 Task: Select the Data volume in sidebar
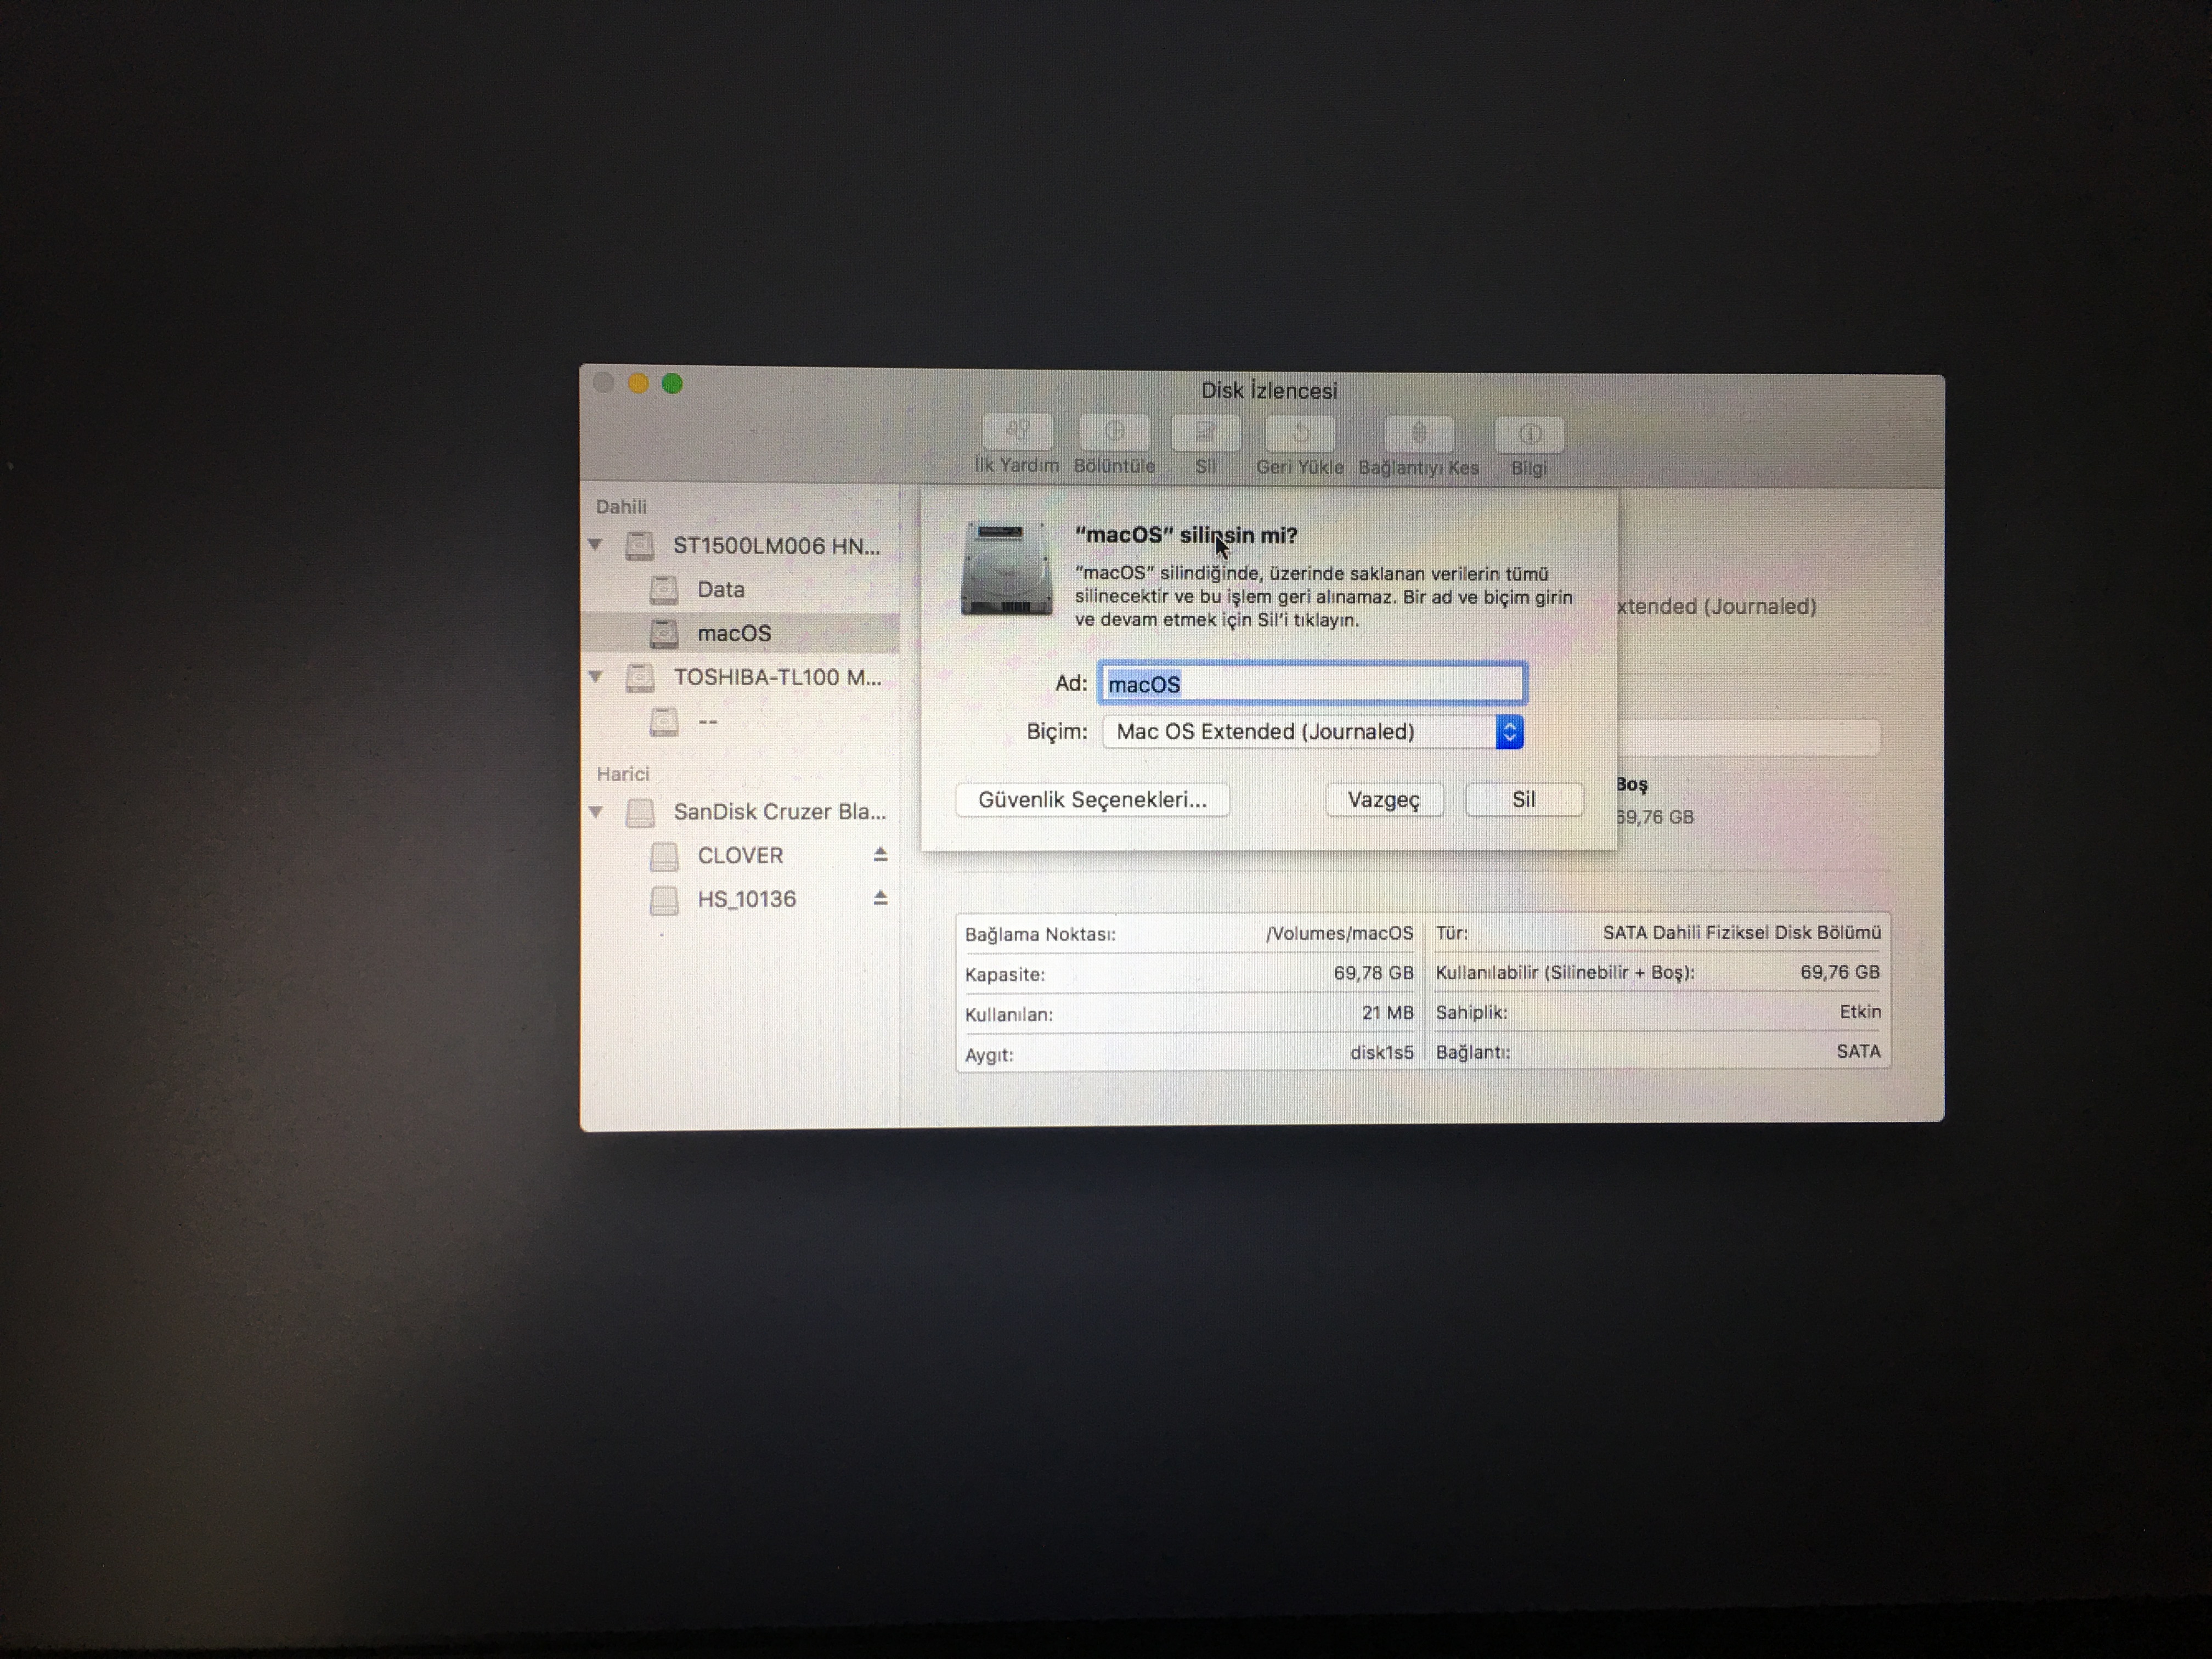pyautogui.click(x=720, y=589)
